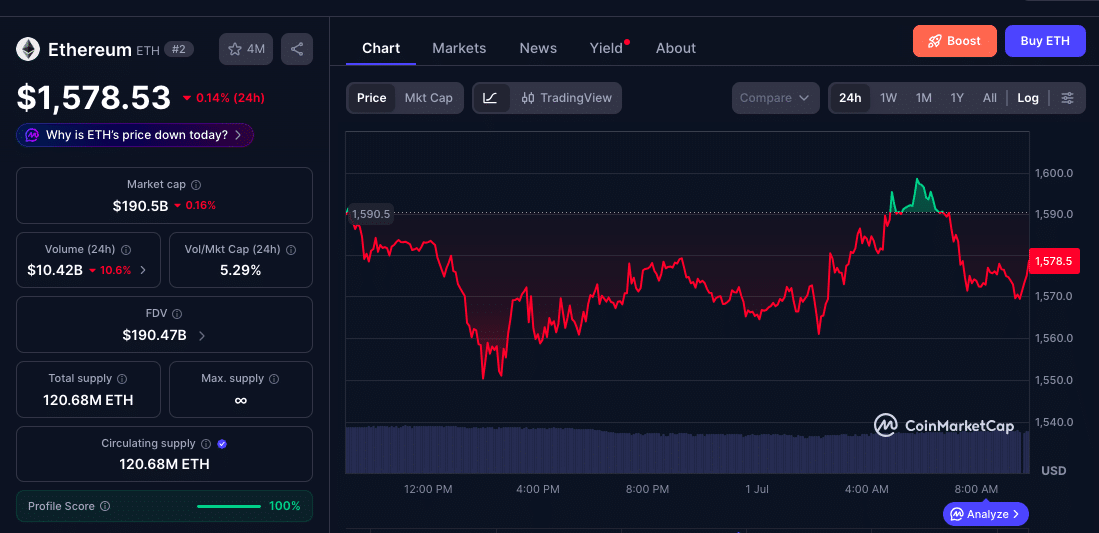
Task: Open the Compare dropdown
Action: (775, 98)
